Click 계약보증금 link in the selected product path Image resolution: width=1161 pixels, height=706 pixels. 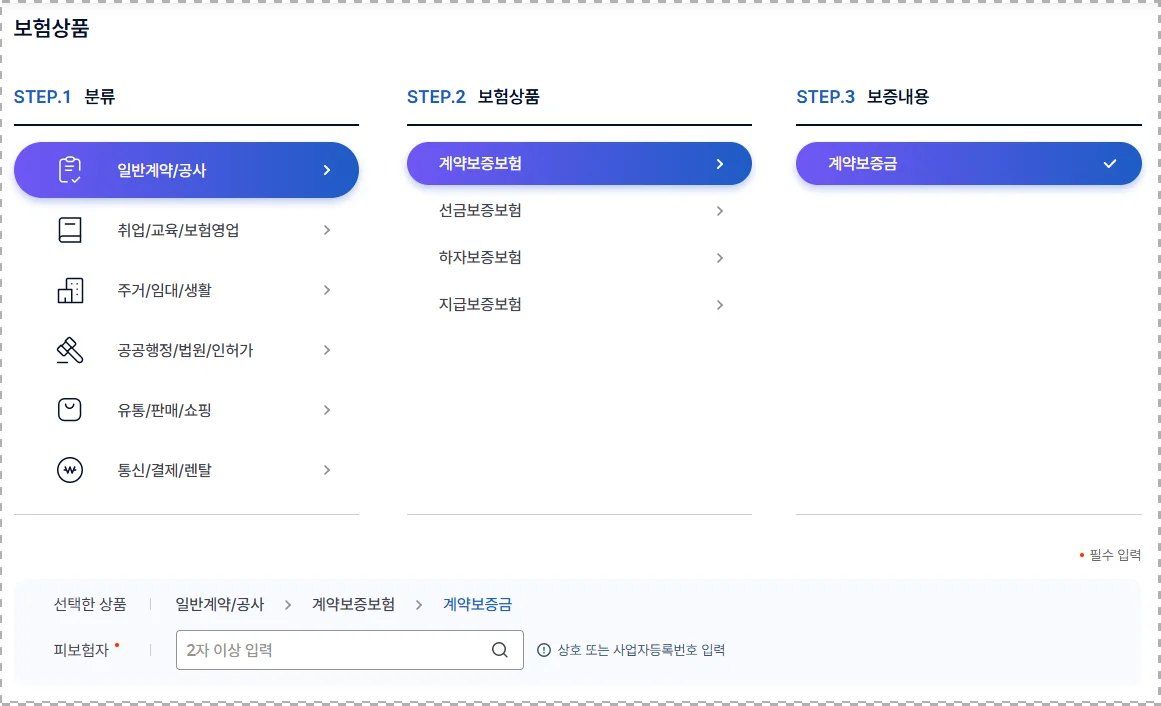(x=478, y=605)
